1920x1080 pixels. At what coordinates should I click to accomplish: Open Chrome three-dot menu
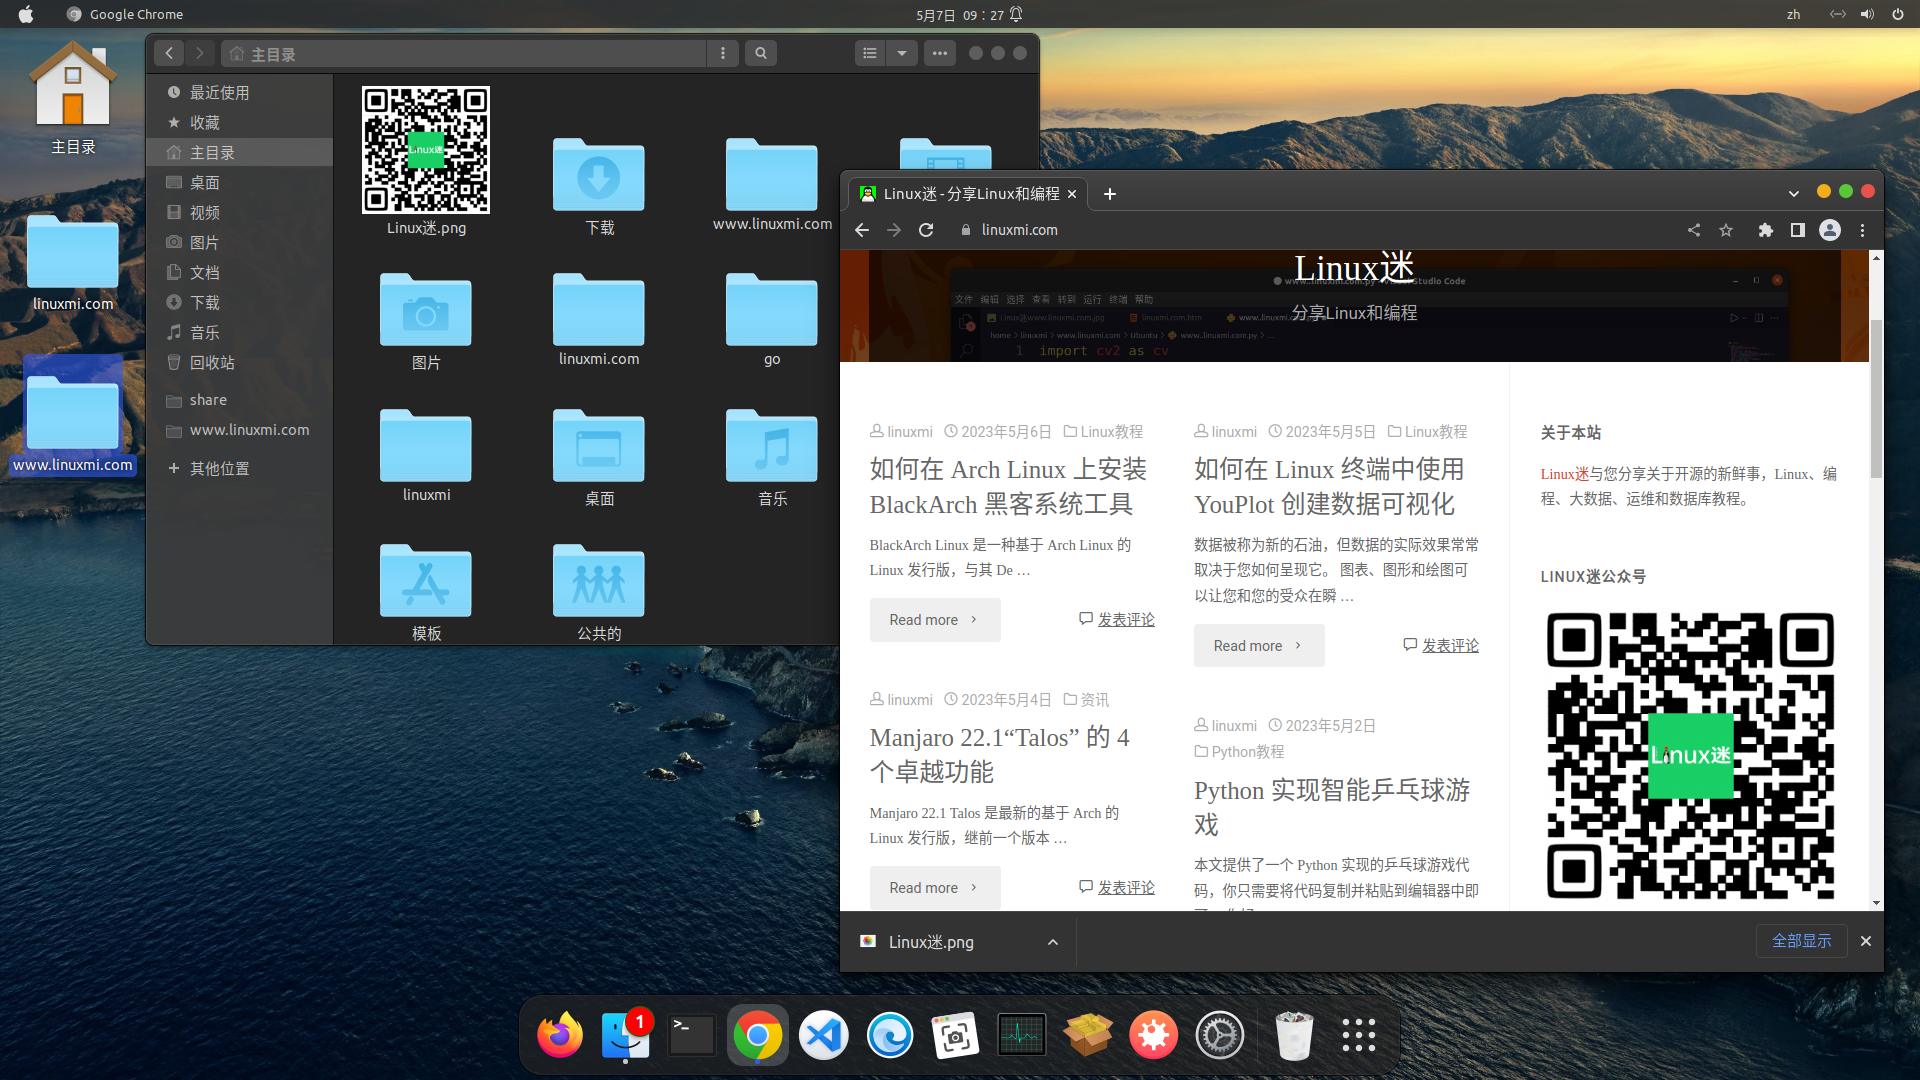[x=1862, y=230]
